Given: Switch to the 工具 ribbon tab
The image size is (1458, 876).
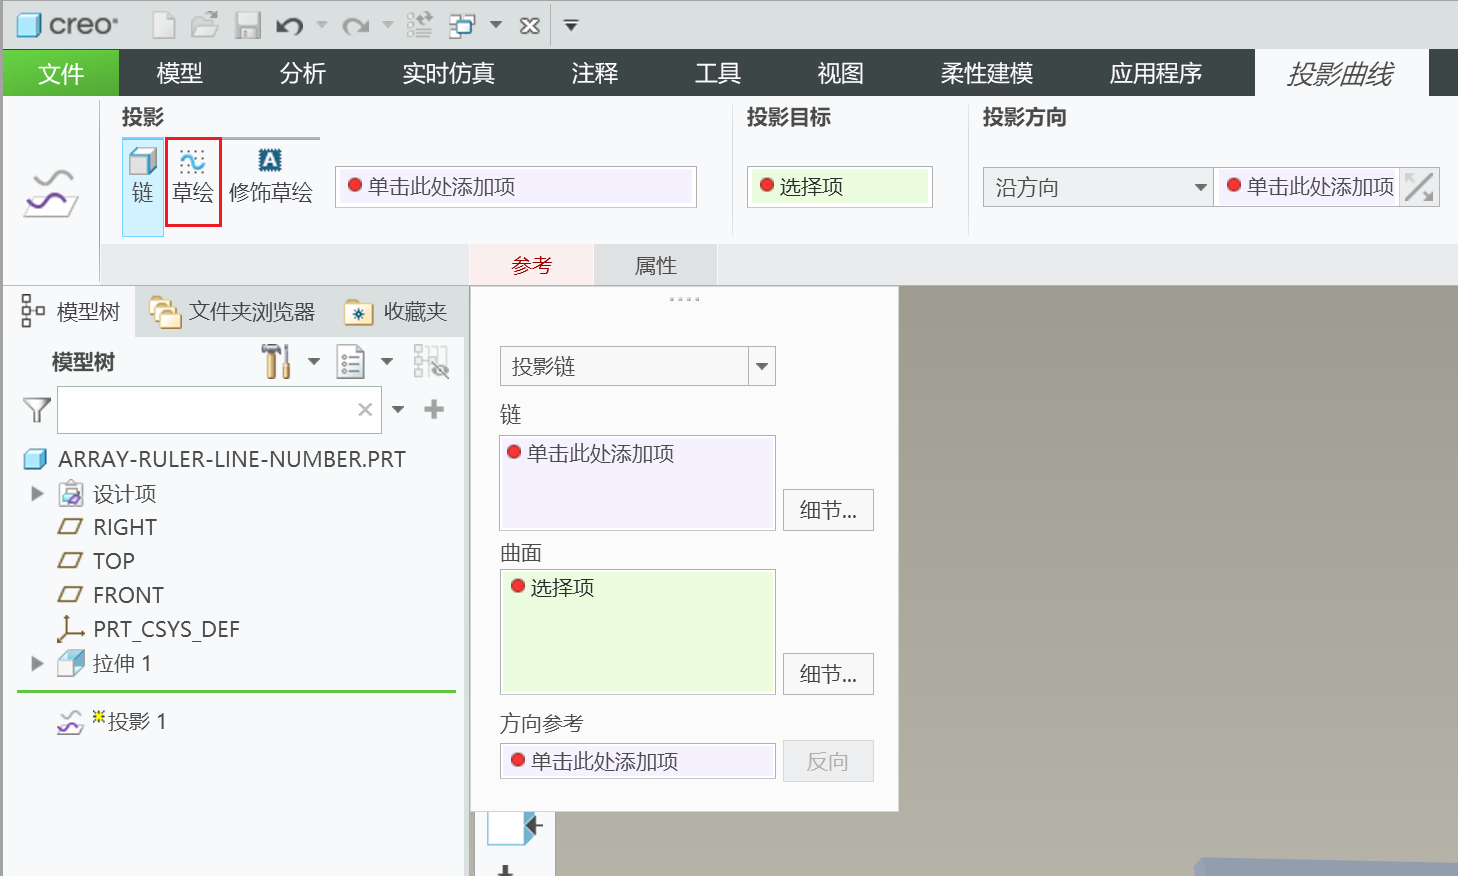Looking at the screenshot, I should tap(718, 73).
